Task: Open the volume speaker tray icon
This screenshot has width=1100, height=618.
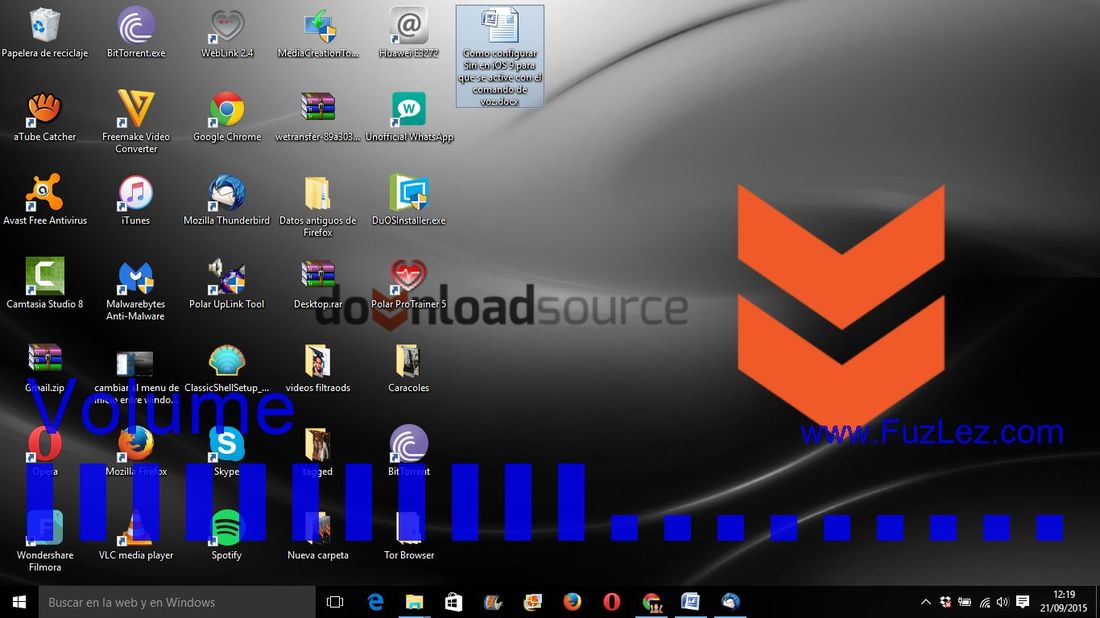Action: (x=1002, y=602)
